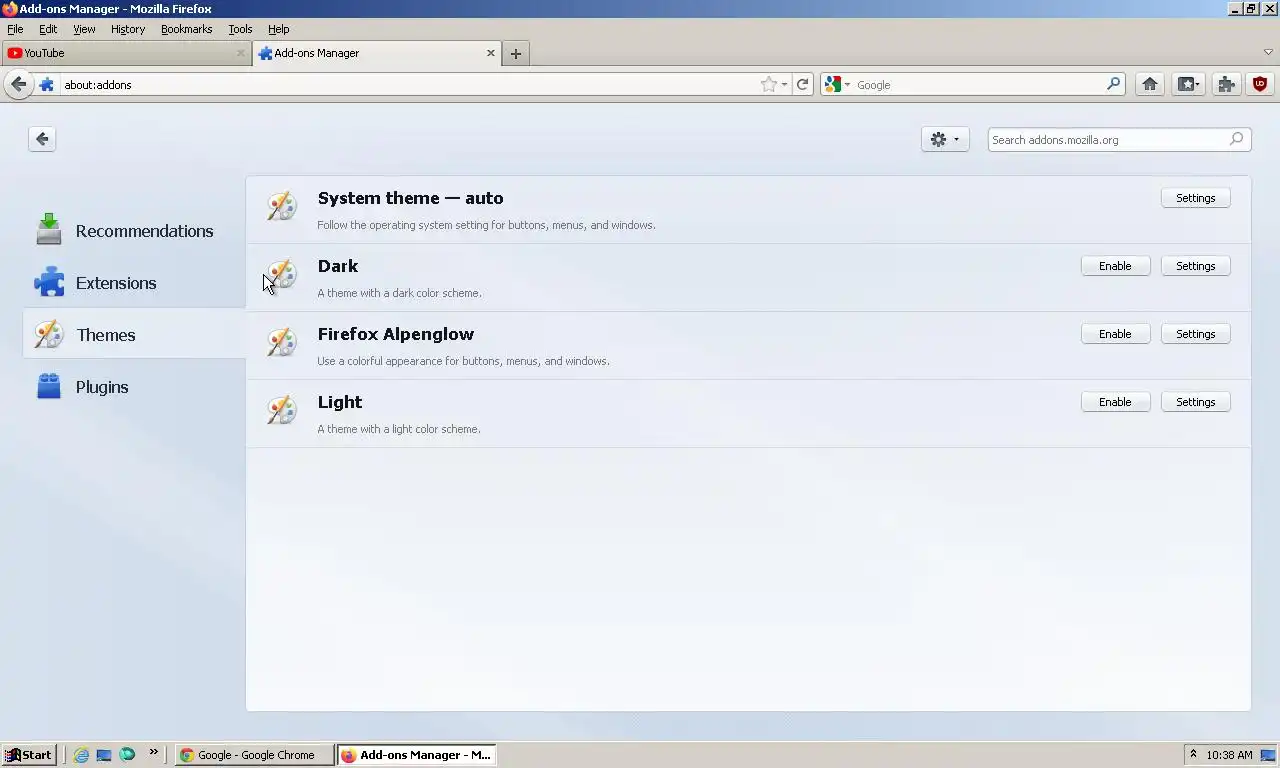Image resolution: width=1280 pixels, height=768 pixels.
Task: Click the Add-ons Manager taskbar button
Action: point(416,755)
